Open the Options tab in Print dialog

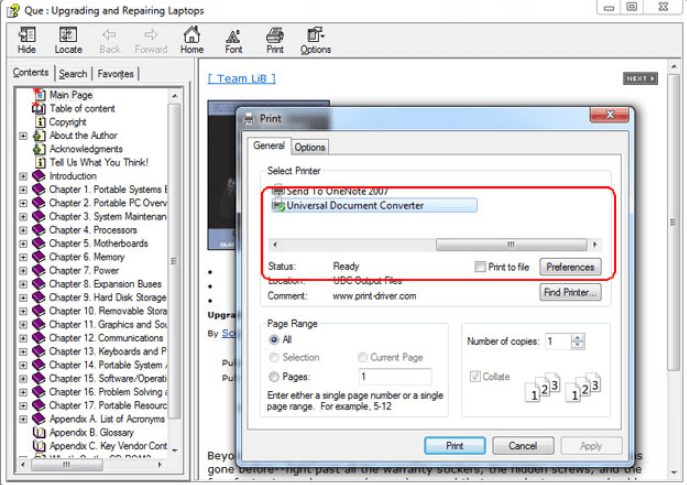pyautogui.click(x=310, y=147)
